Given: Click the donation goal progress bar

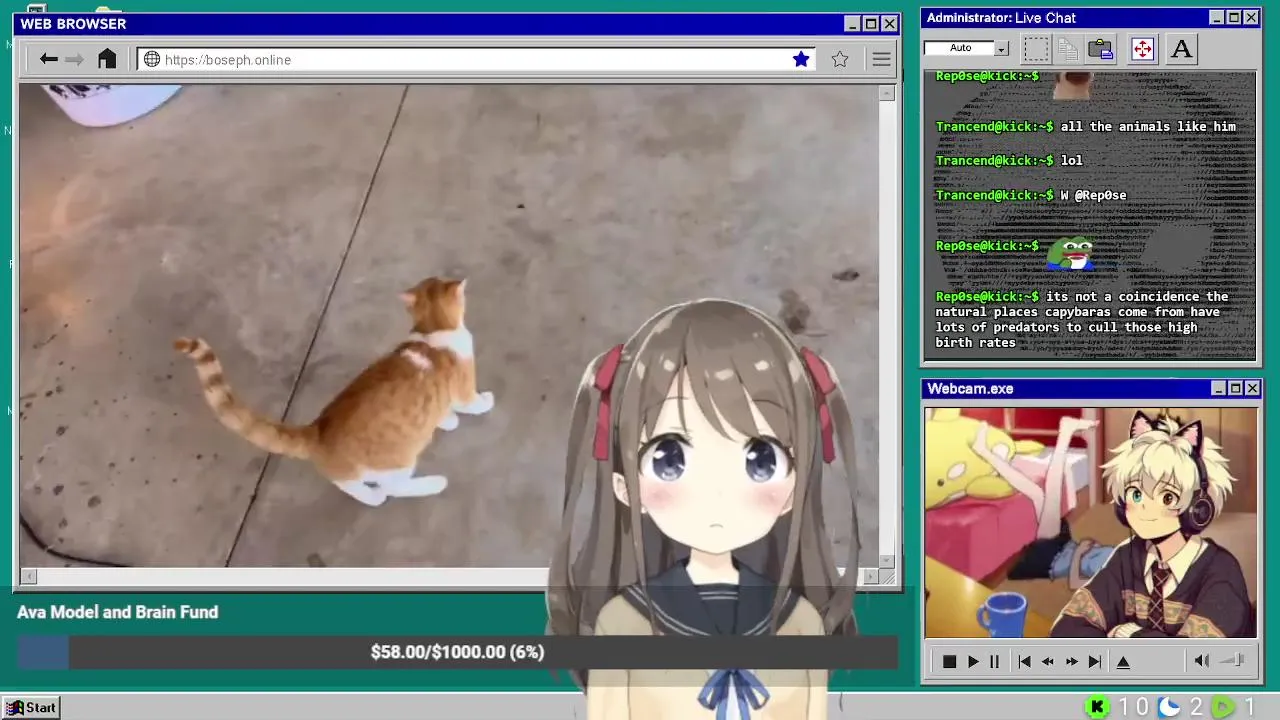Looking at the screenshot, I should pos(457,652).
